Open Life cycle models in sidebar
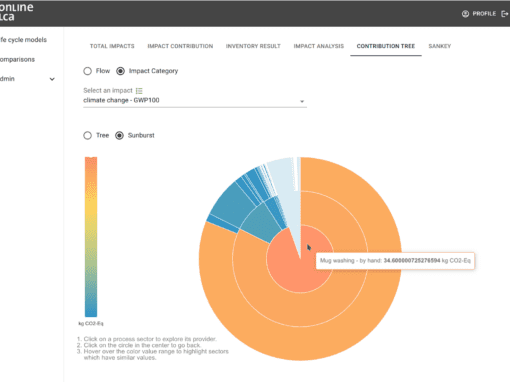Image resolution: width=510 pixels, height=382 pixels. [23, 40]
